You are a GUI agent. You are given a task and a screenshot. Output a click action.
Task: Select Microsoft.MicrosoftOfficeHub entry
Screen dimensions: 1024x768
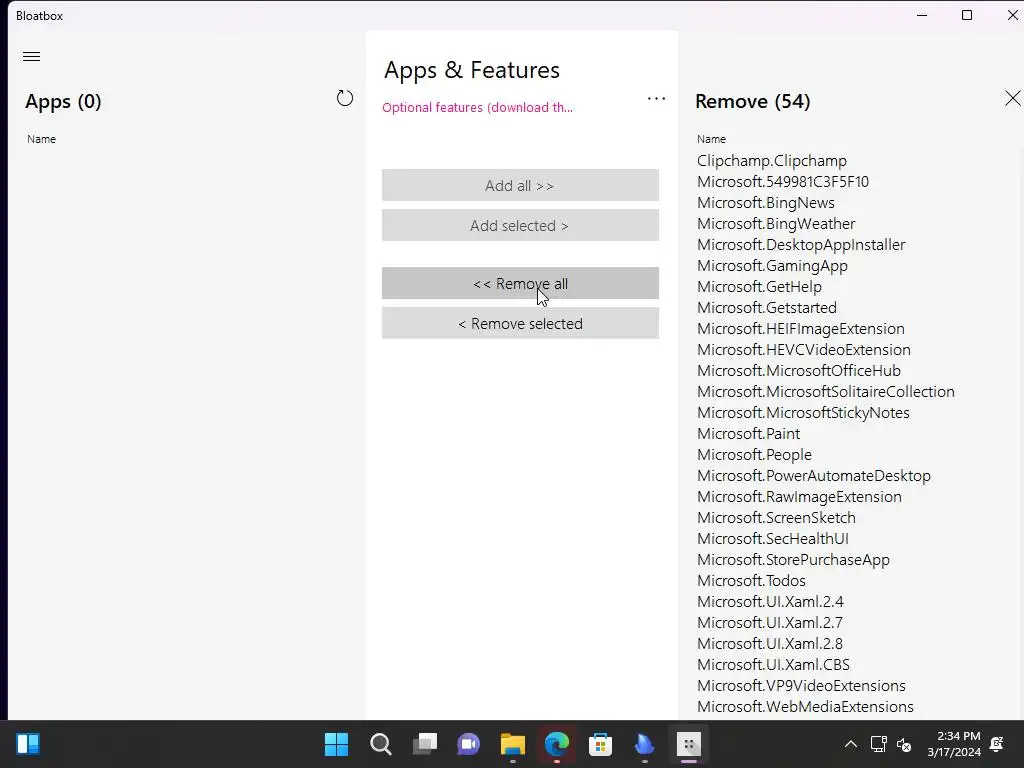pos(799,370)
